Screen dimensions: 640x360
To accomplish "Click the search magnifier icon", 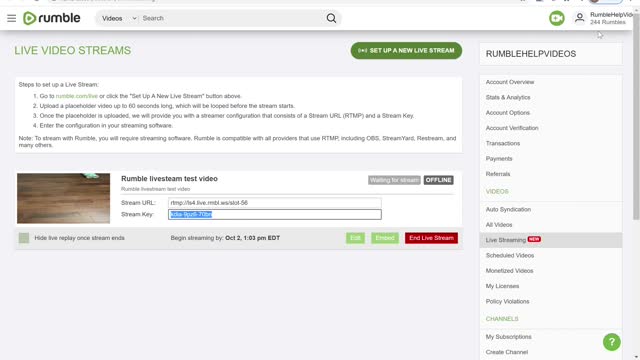I will (331, 18).
